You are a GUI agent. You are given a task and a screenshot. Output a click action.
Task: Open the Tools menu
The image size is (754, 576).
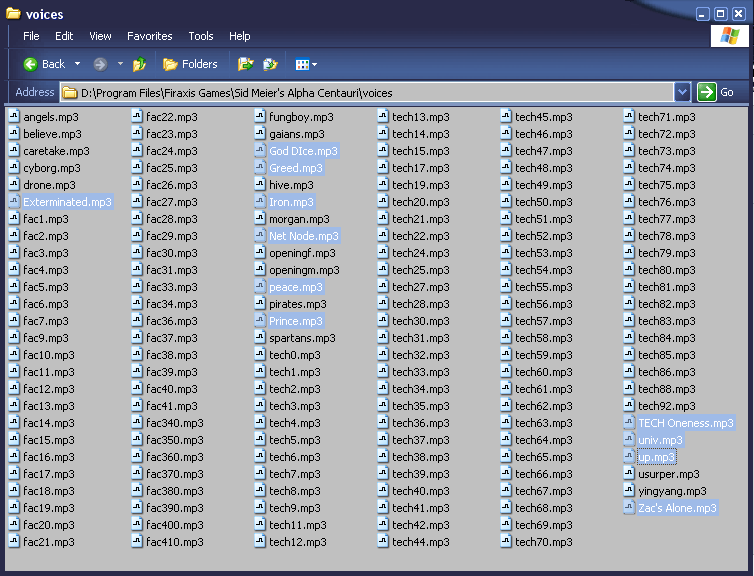click(201, 36)
